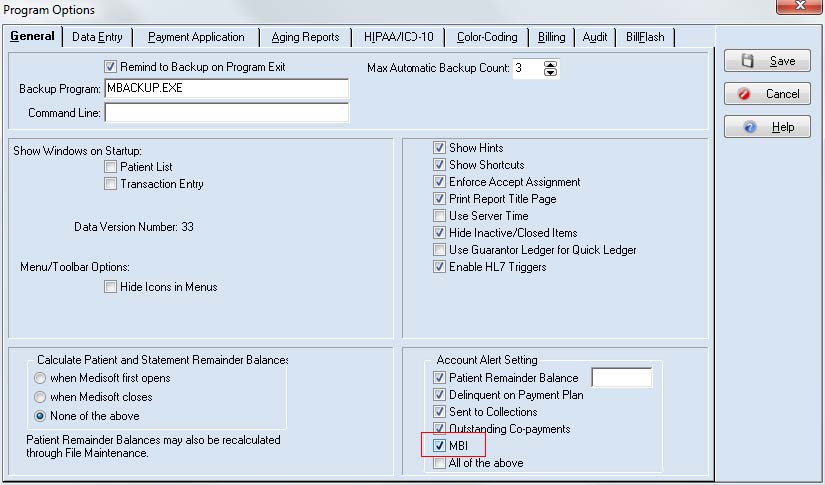The height and width of the screenshot is (485, 825).
Task: Choose 'when Medisoft closes' radio option
Action: (x=40, y=397)
